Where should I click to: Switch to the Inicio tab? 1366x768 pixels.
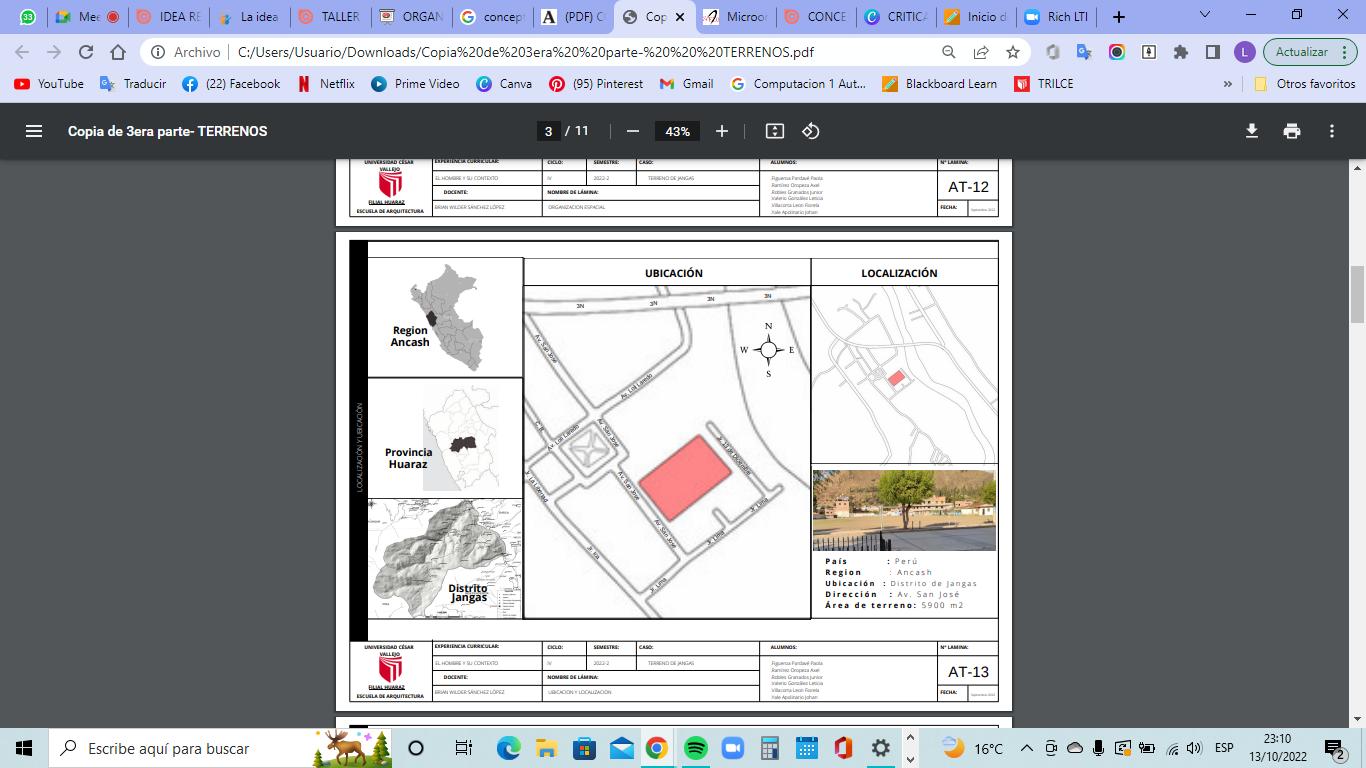[x=977, y=17]
